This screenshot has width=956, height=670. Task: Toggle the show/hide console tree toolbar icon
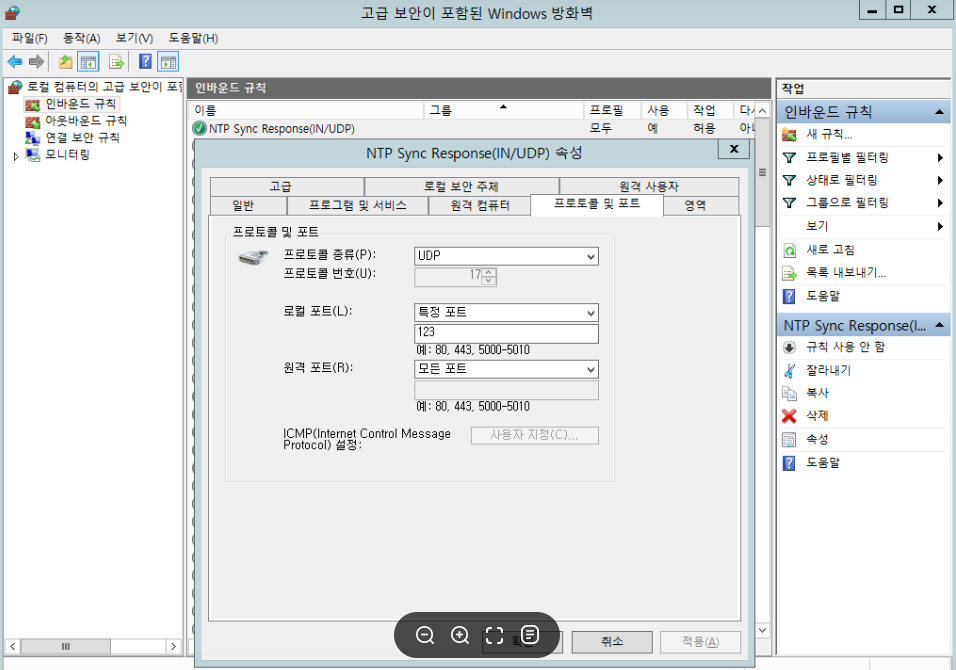point(88,62)
